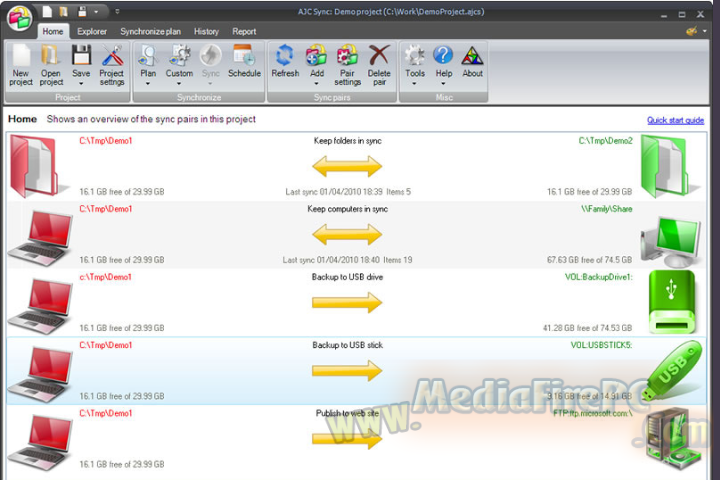Expand the Help dropdown arrow

[x=443, y=84]
